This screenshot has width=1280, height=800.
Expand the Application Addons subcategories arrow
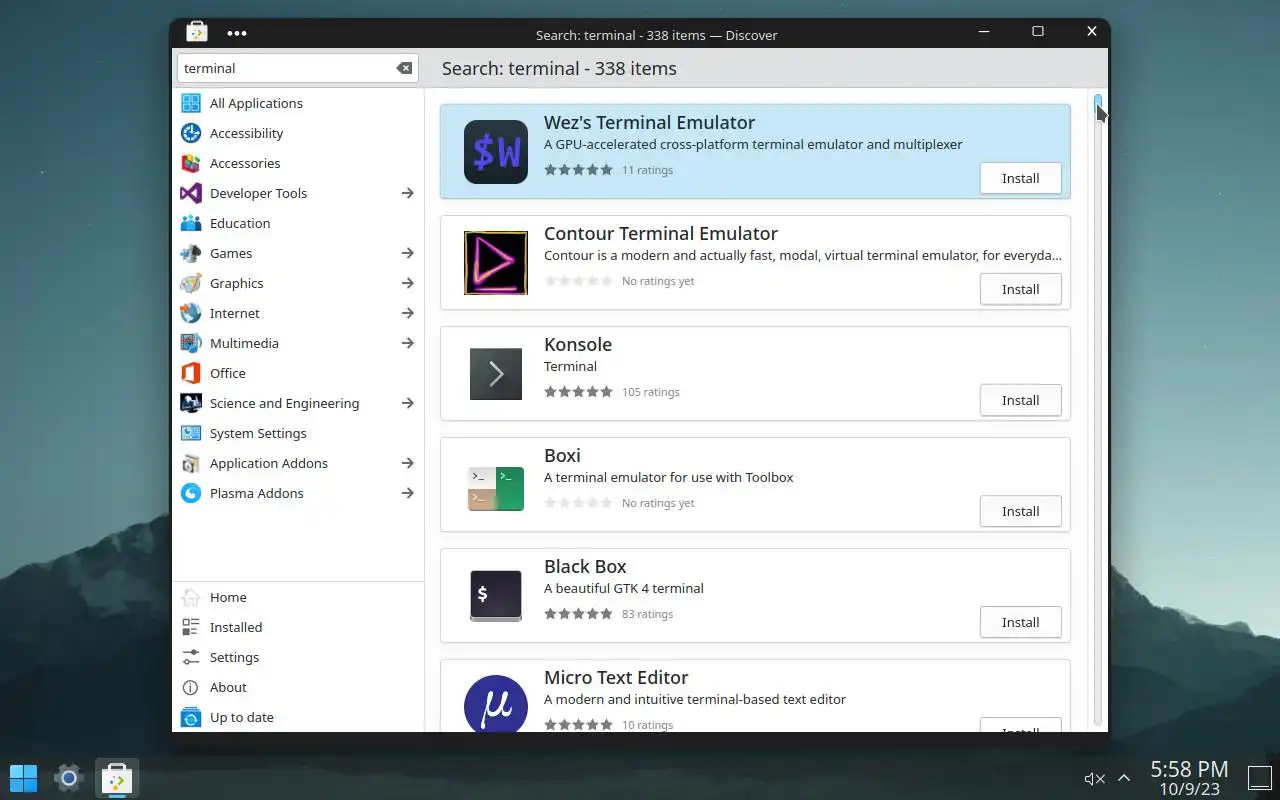point(407,463)
